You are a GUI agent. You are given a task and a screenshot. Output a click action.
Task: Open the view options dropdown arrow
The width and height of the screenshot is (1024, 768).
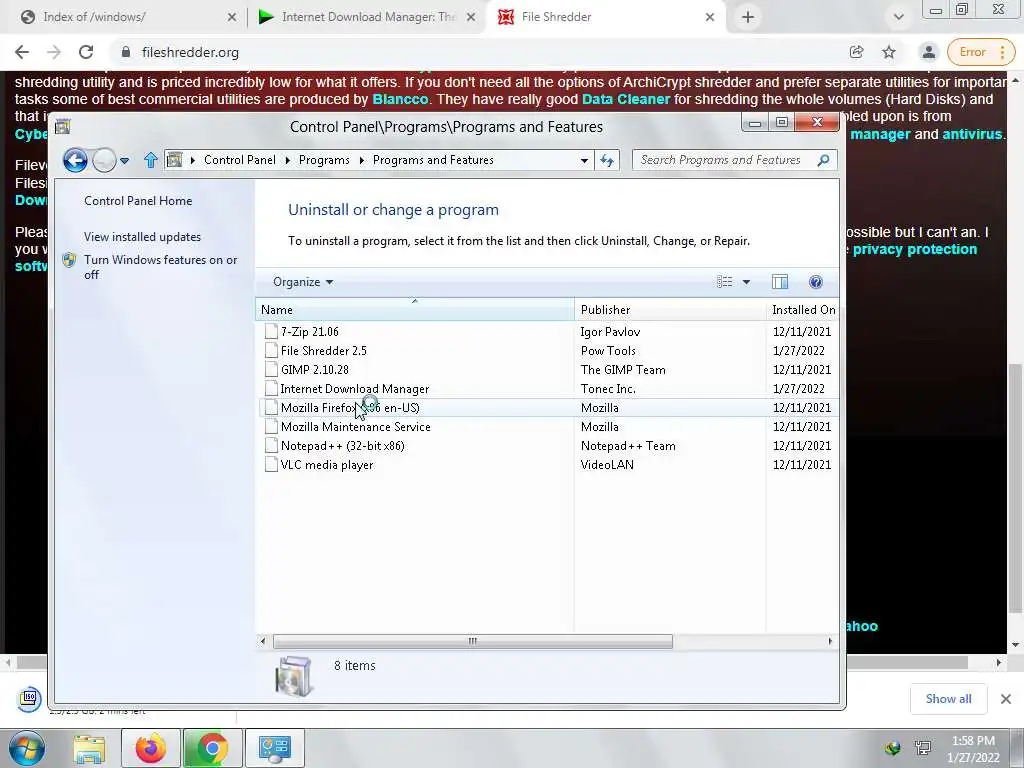click(x=746, y=282)
